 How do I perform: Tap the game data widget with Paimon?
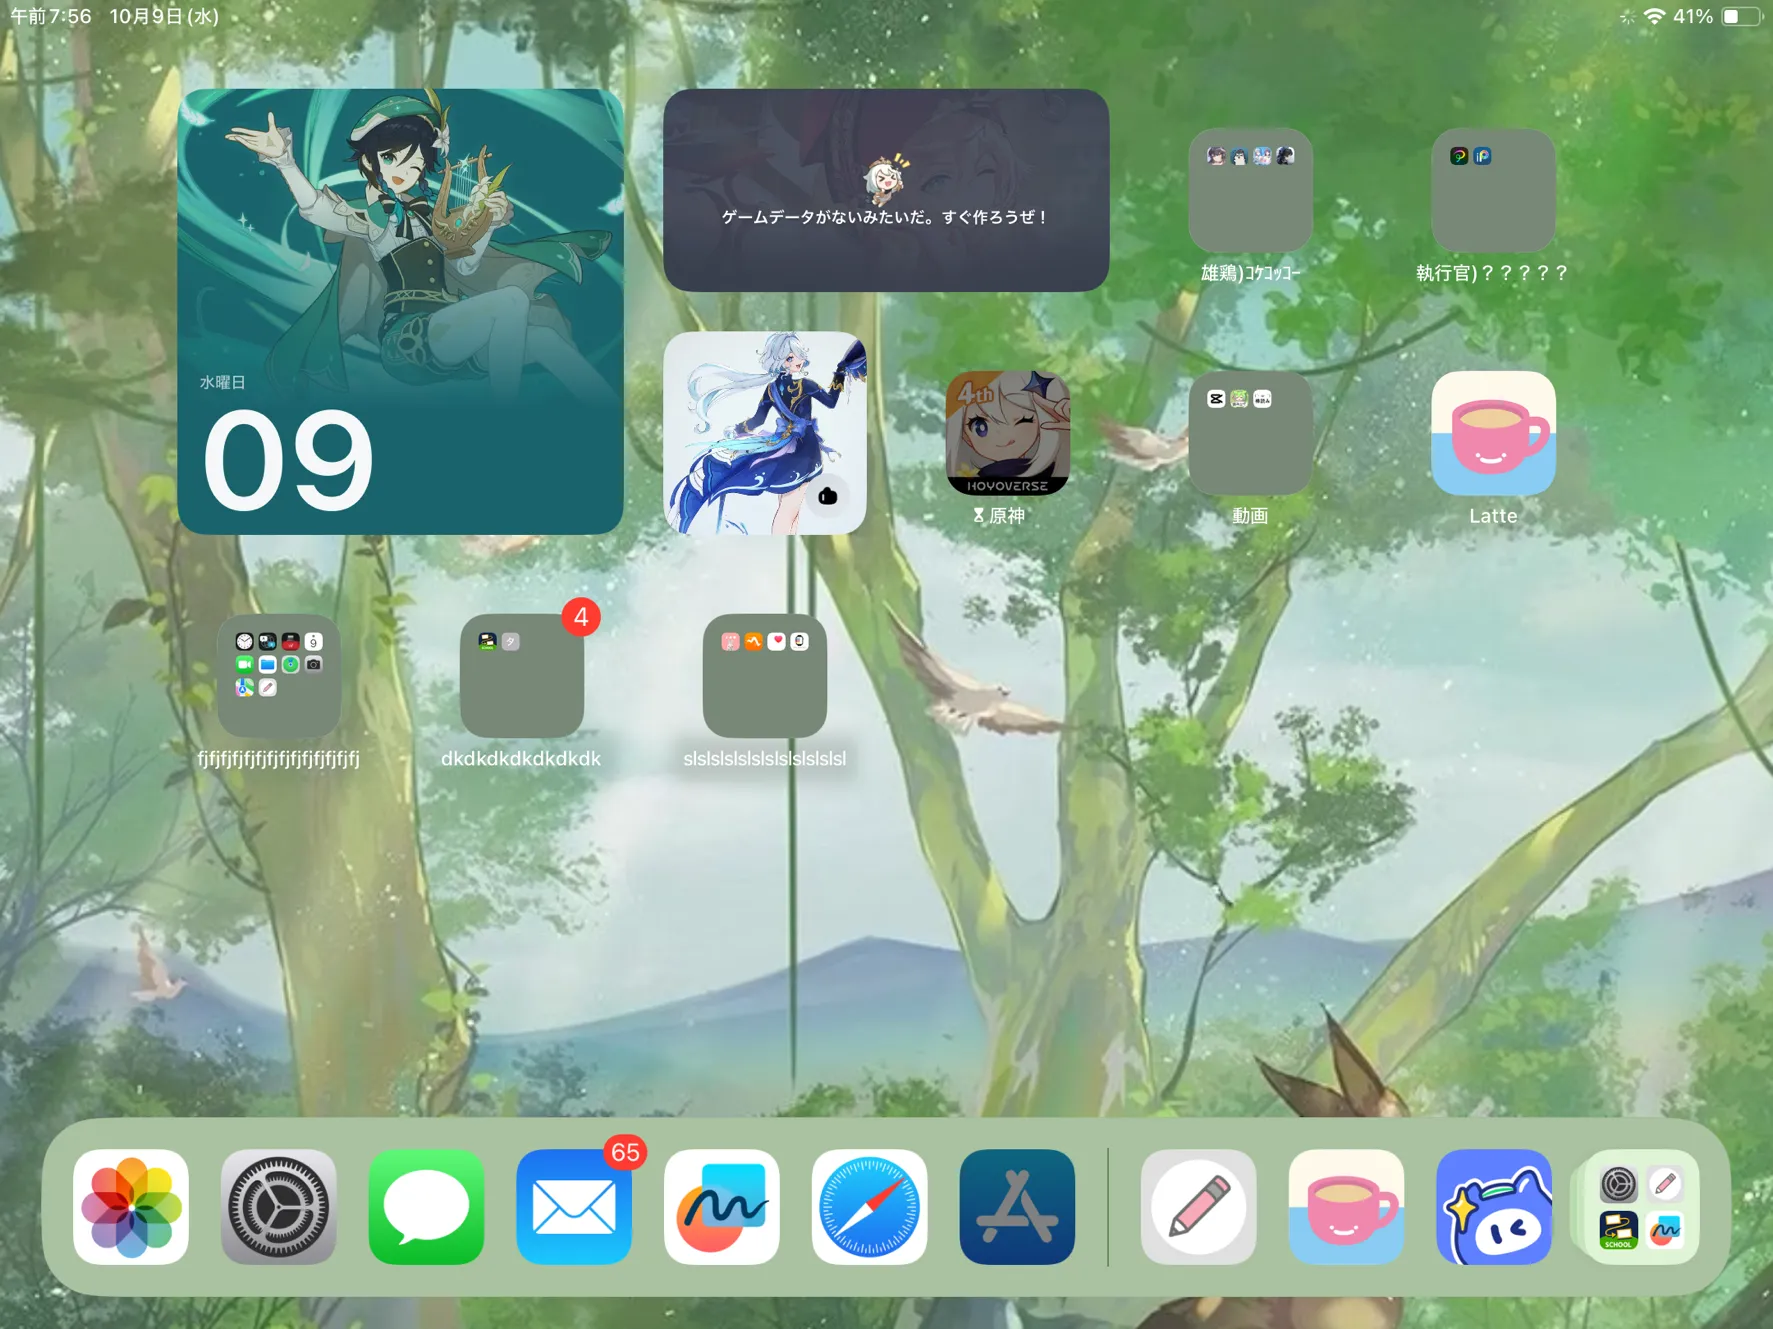click(x=886, y=190)
